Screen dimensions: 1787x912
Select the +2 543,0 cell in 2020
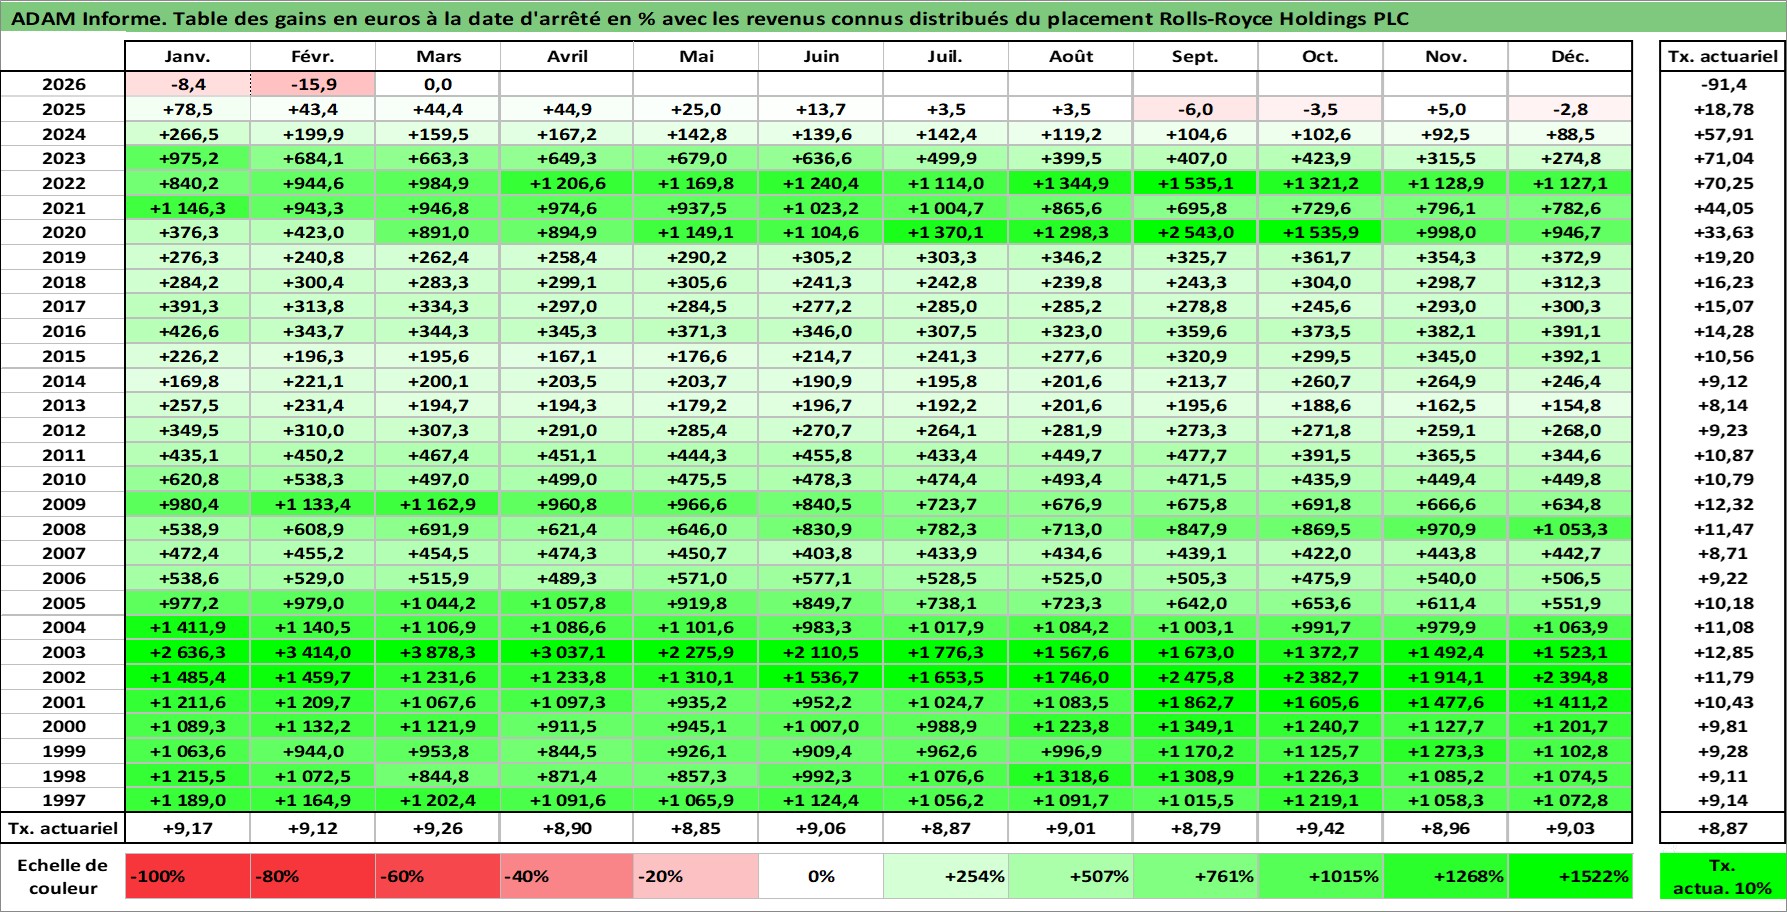pos(1195,232)
